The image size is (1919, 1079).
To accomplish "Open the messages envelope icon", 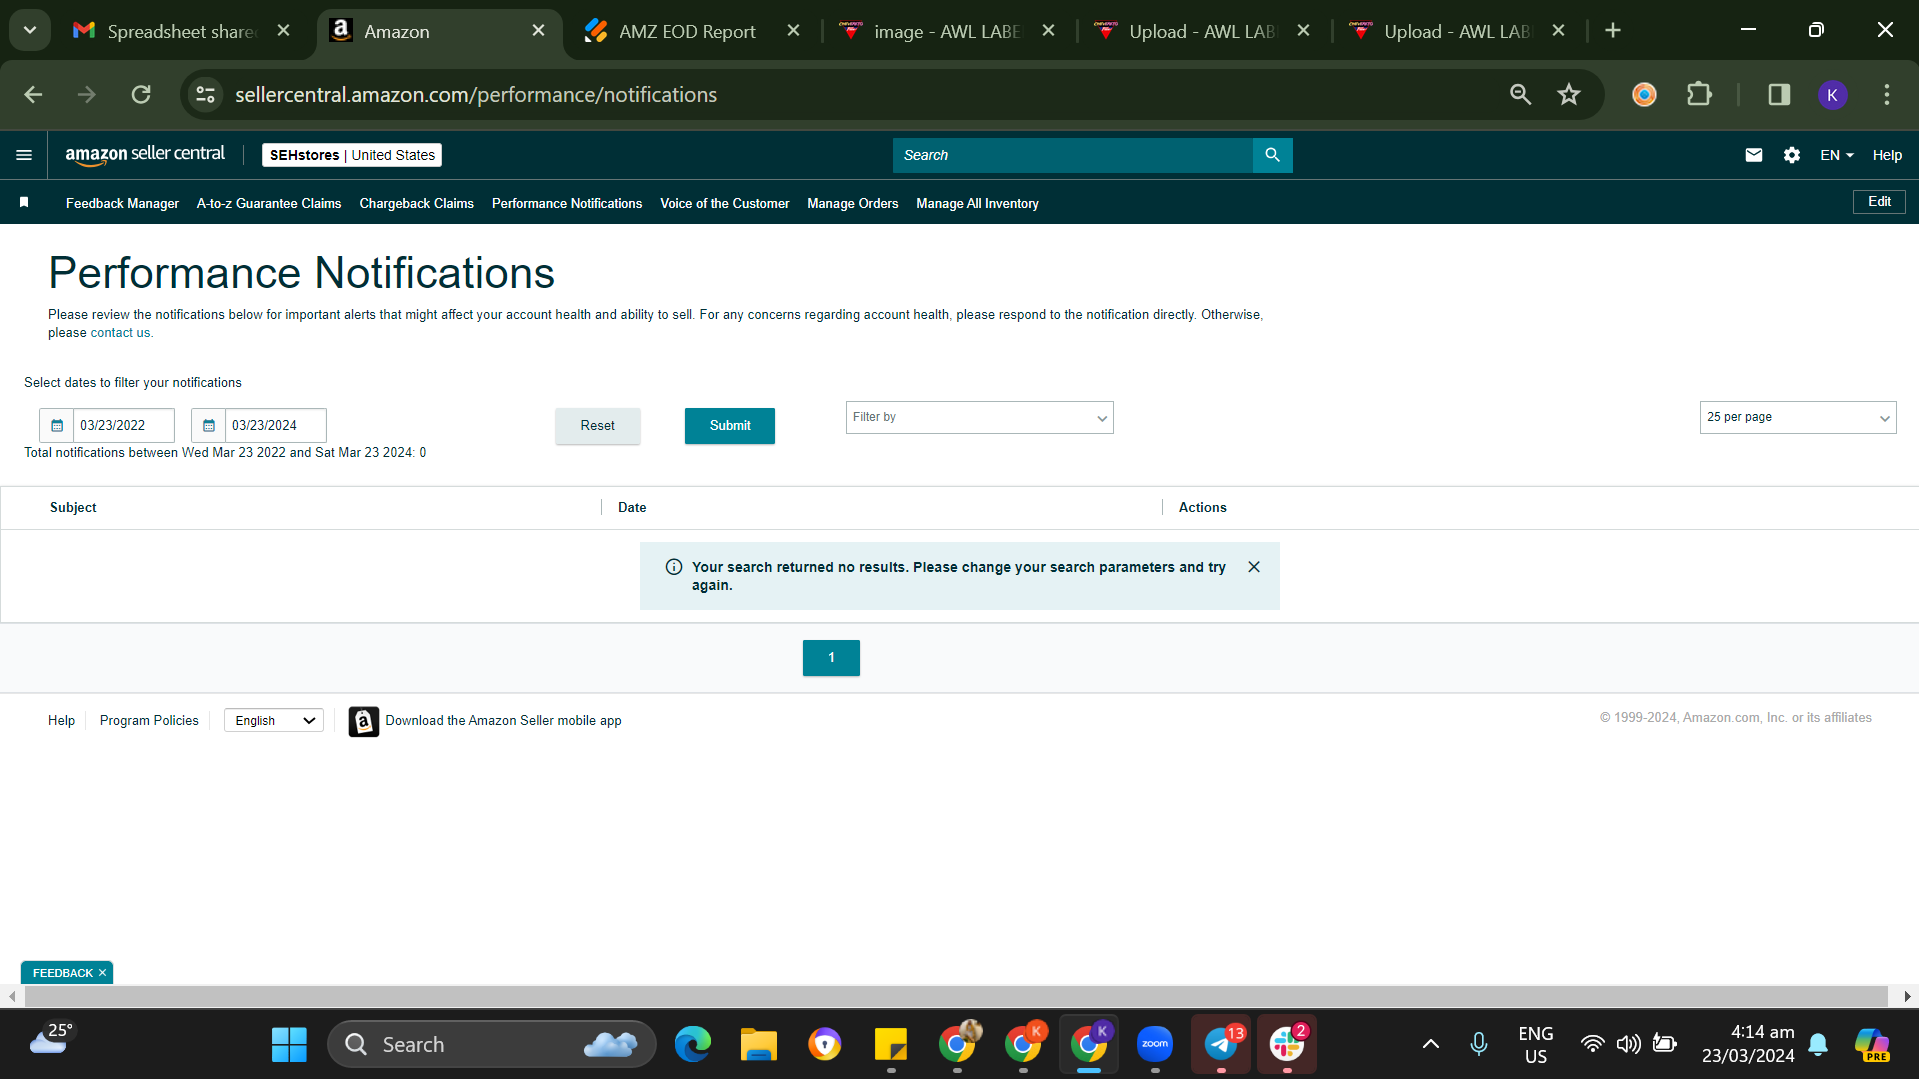I will 1753,155.
